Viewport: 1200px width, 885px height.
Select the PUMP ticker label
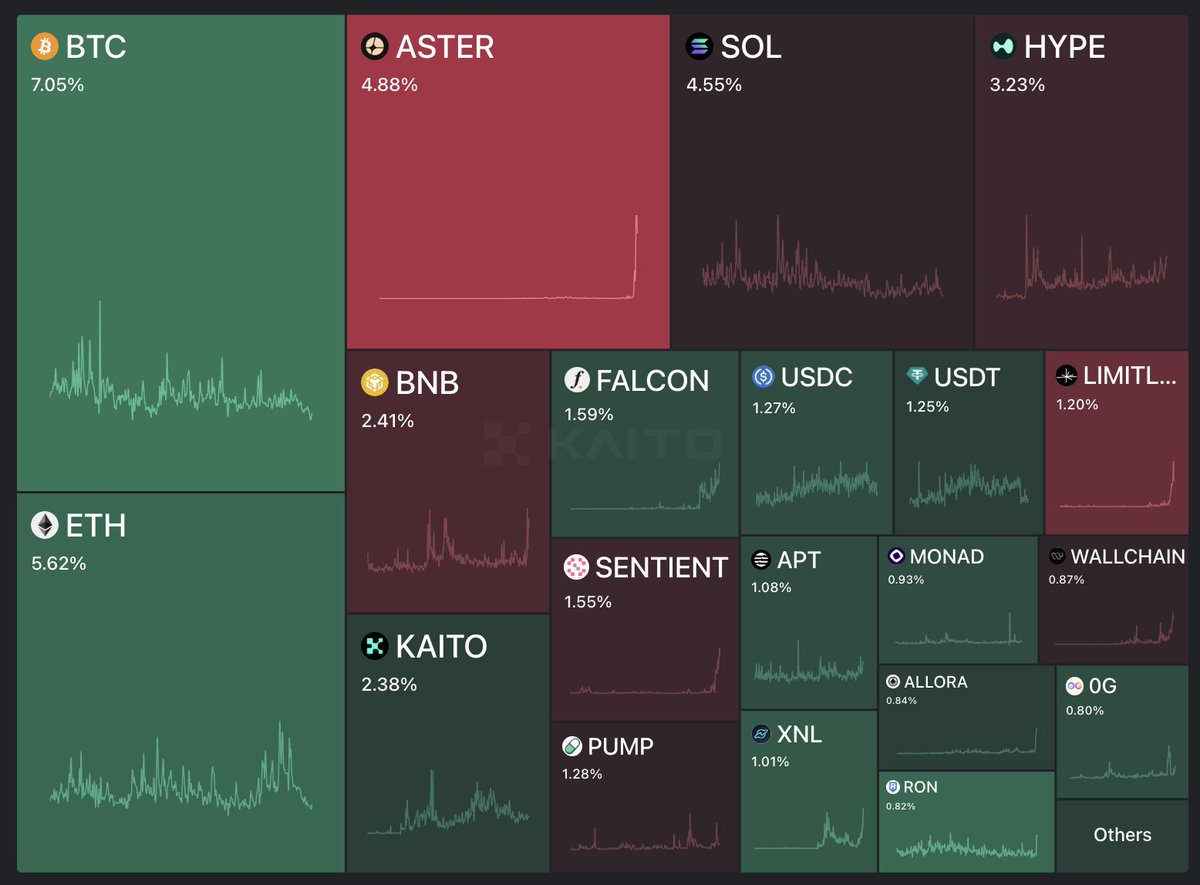coord(621,747)
